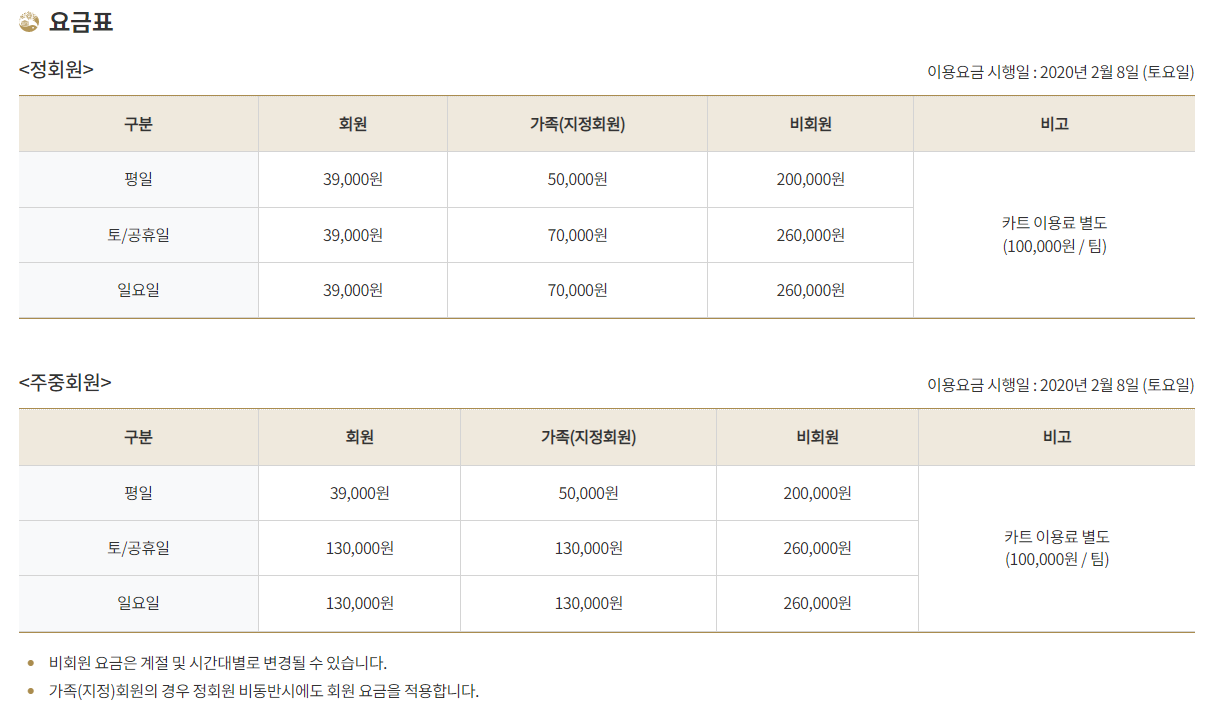Select the note about 가족(지정)회원 요금 적용
1211x721 pixels.
click(x=264, y=690)
